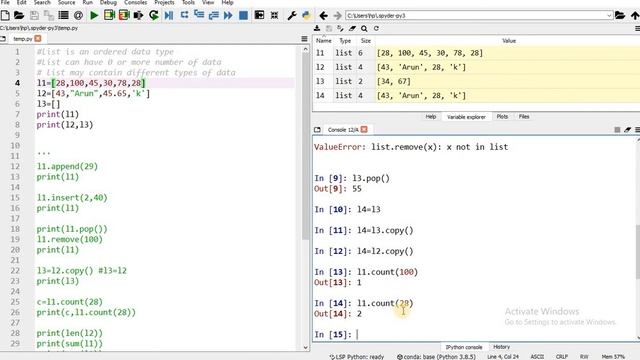Open the View menu
The image size is (640, 360).
[208, 2]
